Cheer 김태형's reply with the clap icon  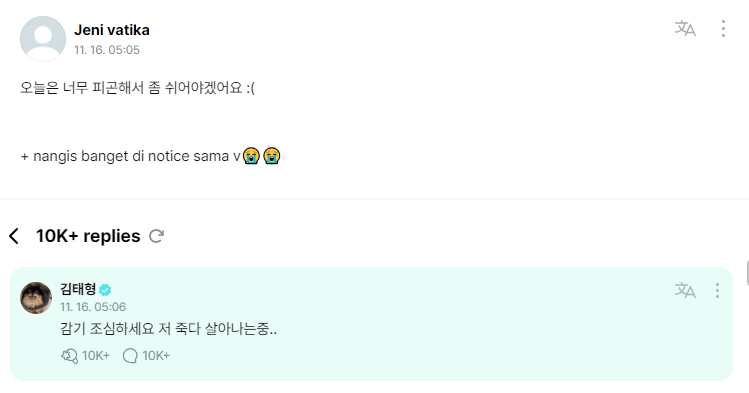(70, 356)
